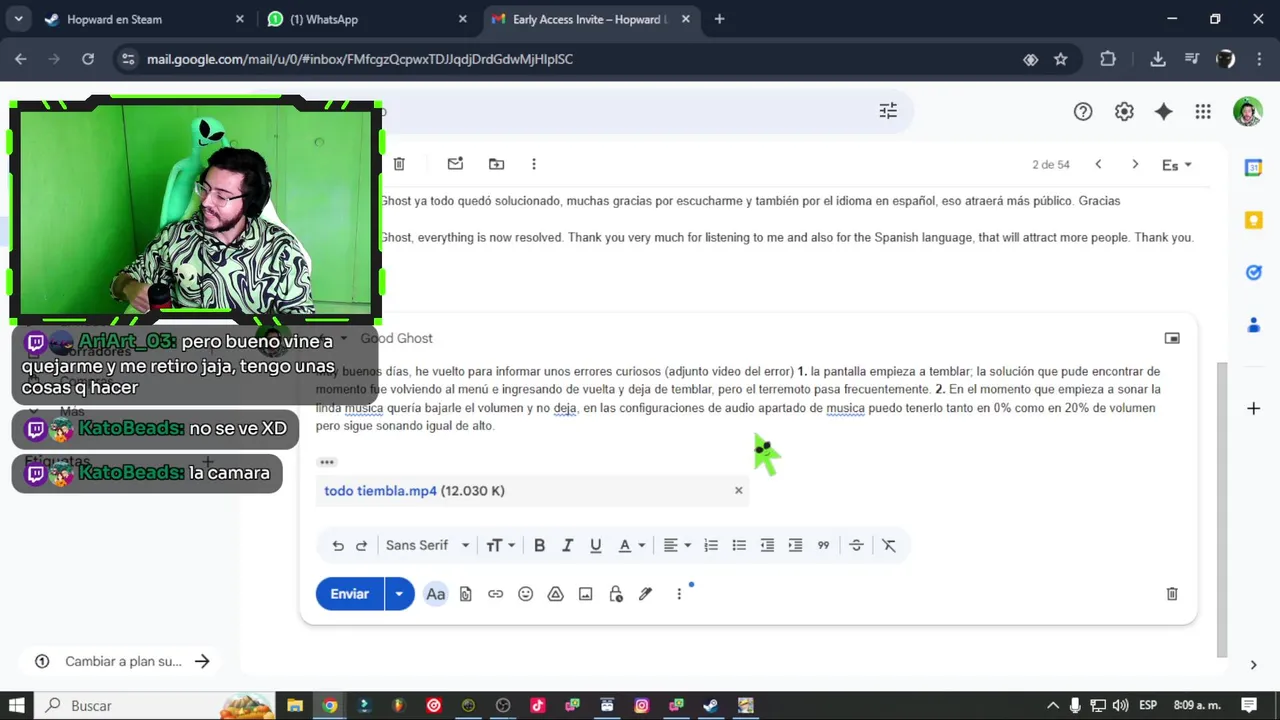Remove formatting from selected text
Screen dimensions: 1280x720
point(889,545)
